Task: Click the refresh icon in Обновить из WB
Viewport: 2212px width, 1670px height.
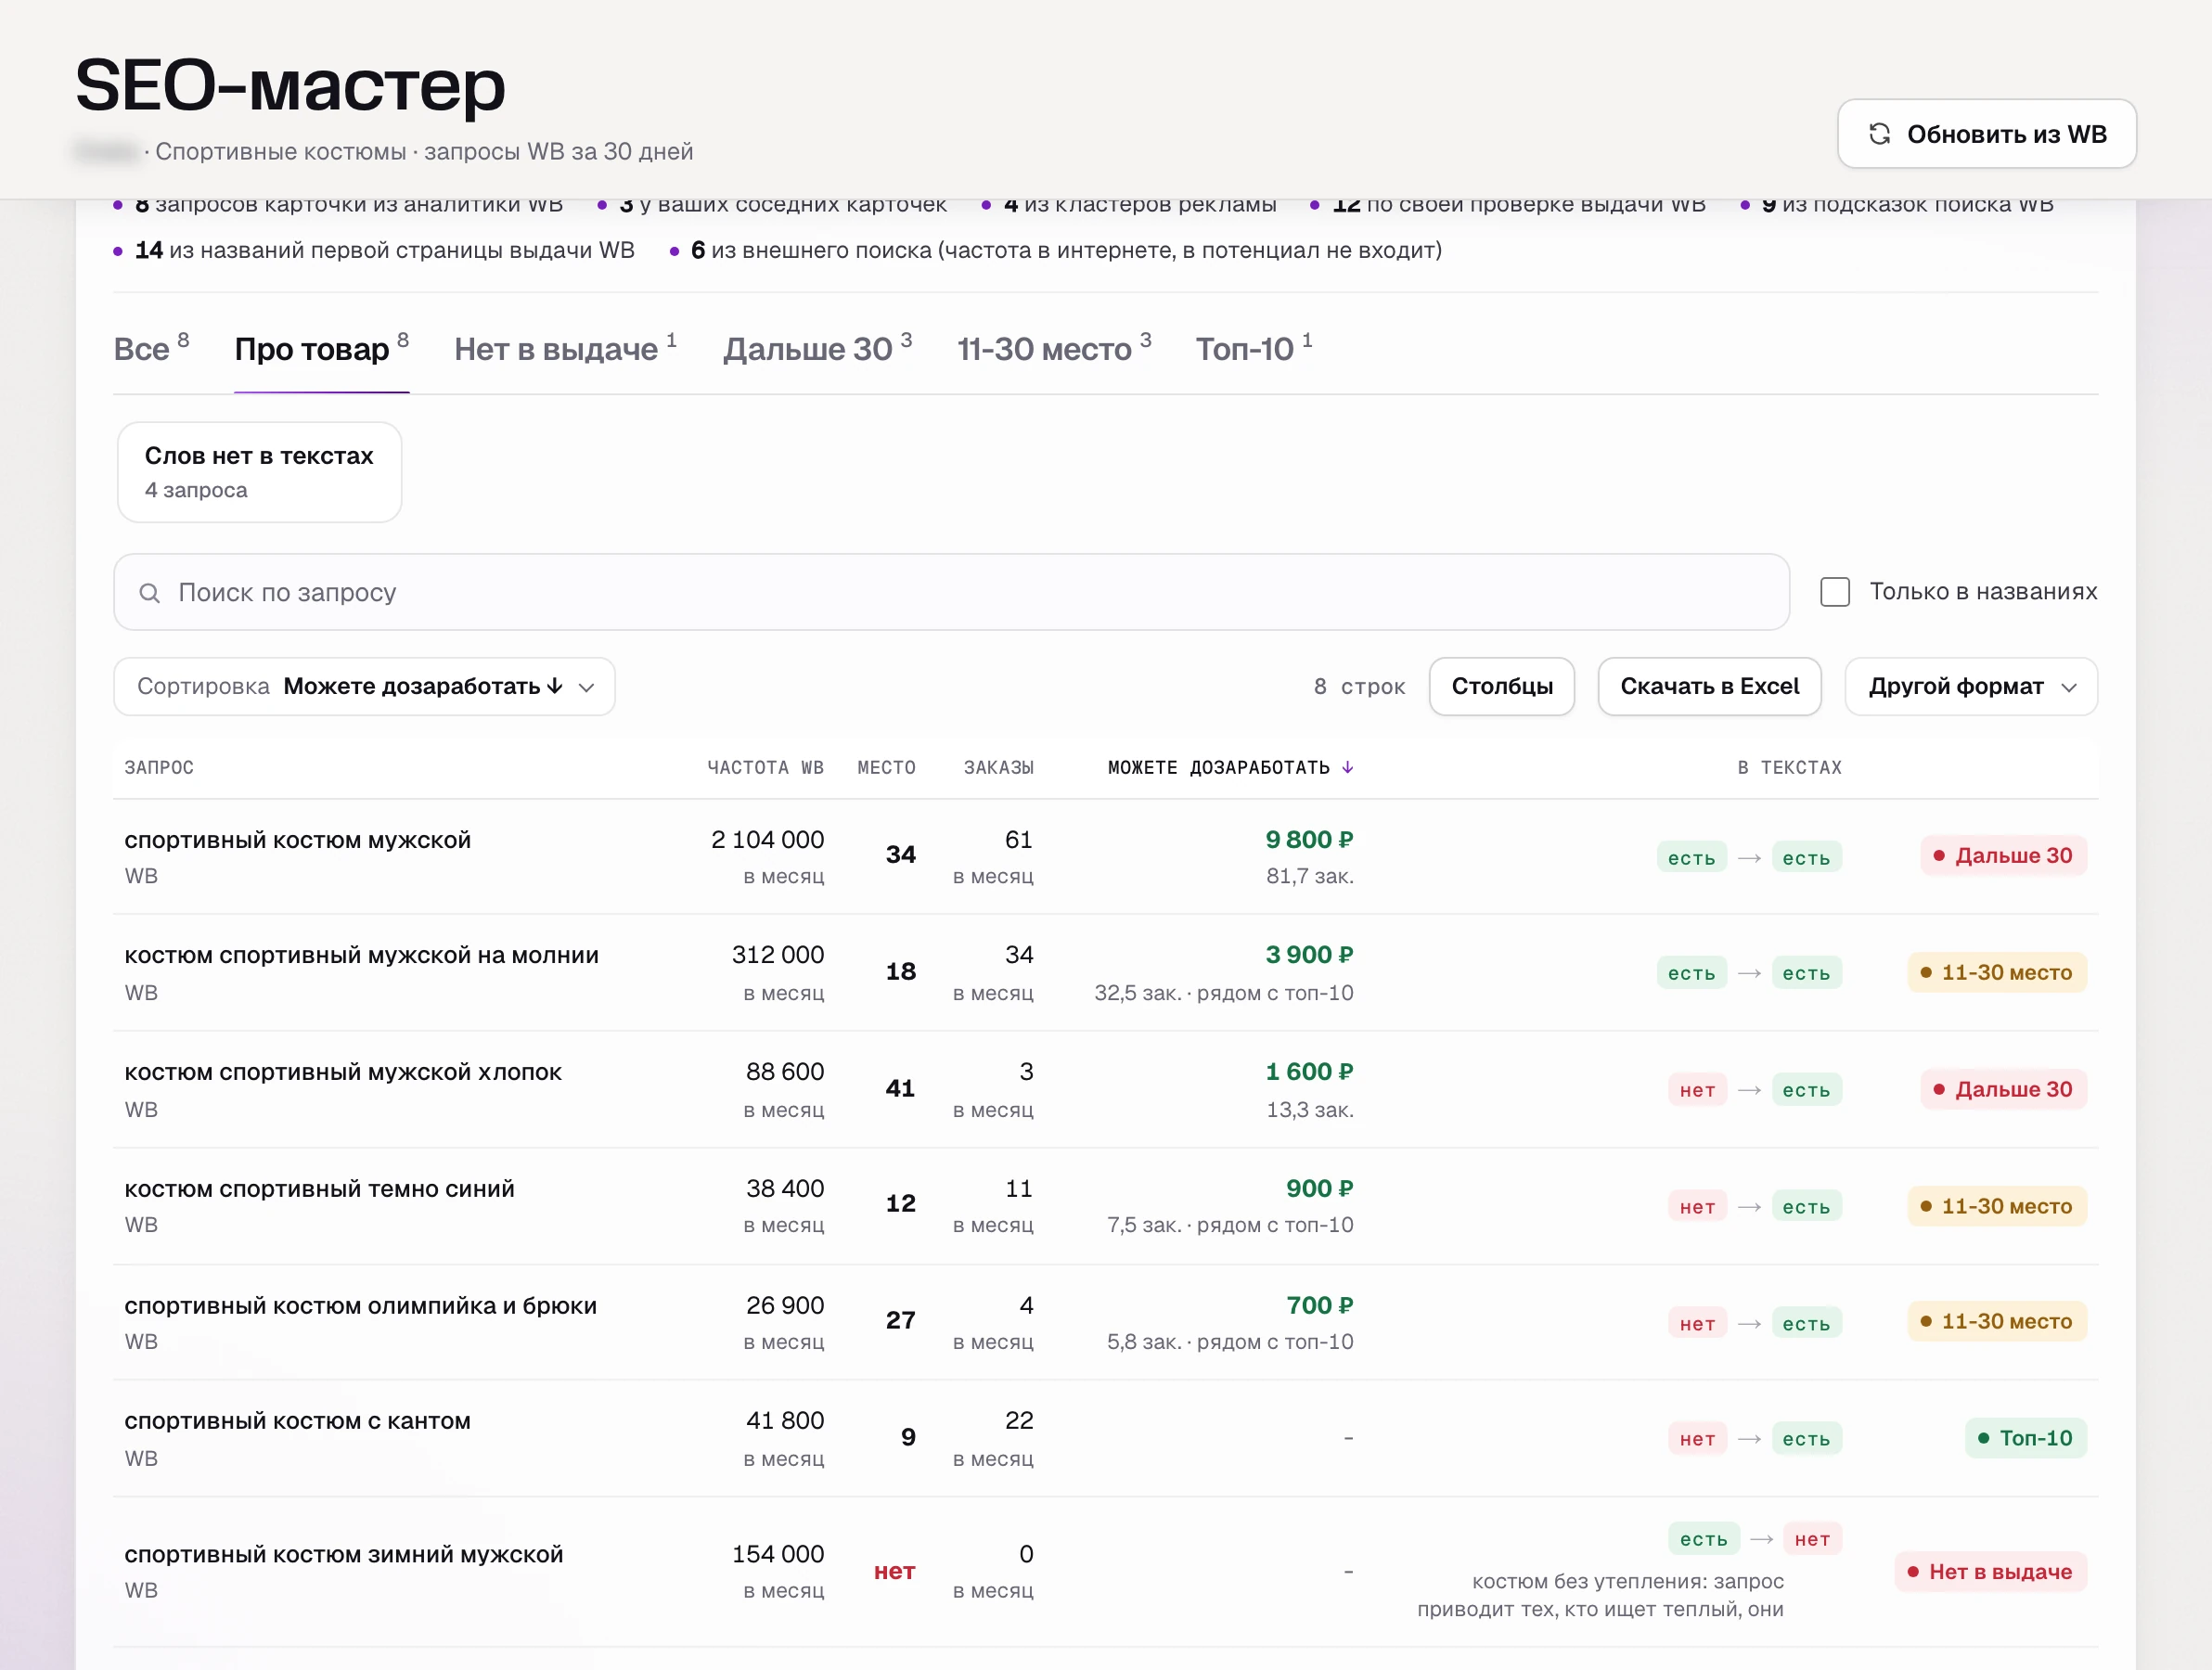Action: pyautogui.click(x=1879, y=134)
